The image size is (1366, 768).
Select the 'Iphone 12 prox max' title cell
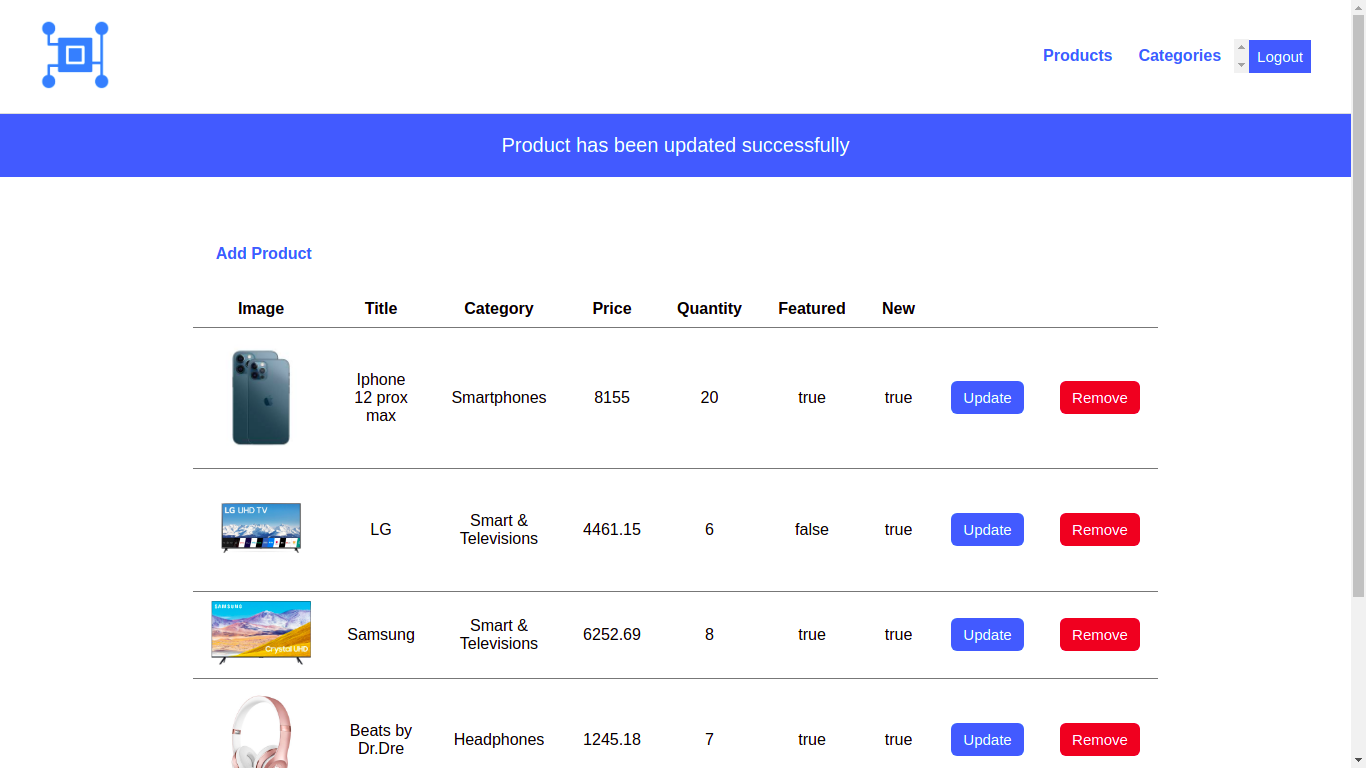pos(381,398)
